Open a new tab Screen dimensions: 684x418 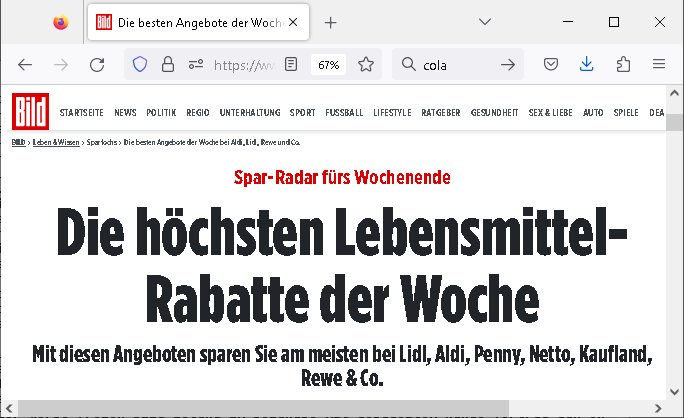[331, 23]
